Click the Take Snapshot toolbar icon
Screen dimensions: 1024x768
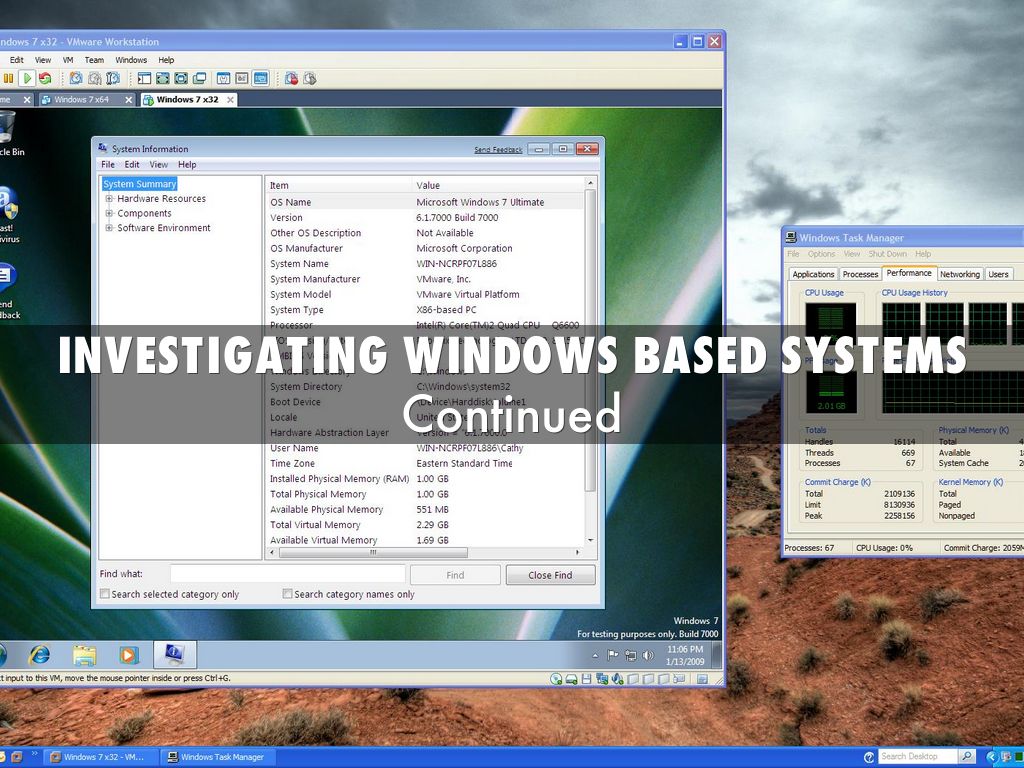tap(76, 78)
